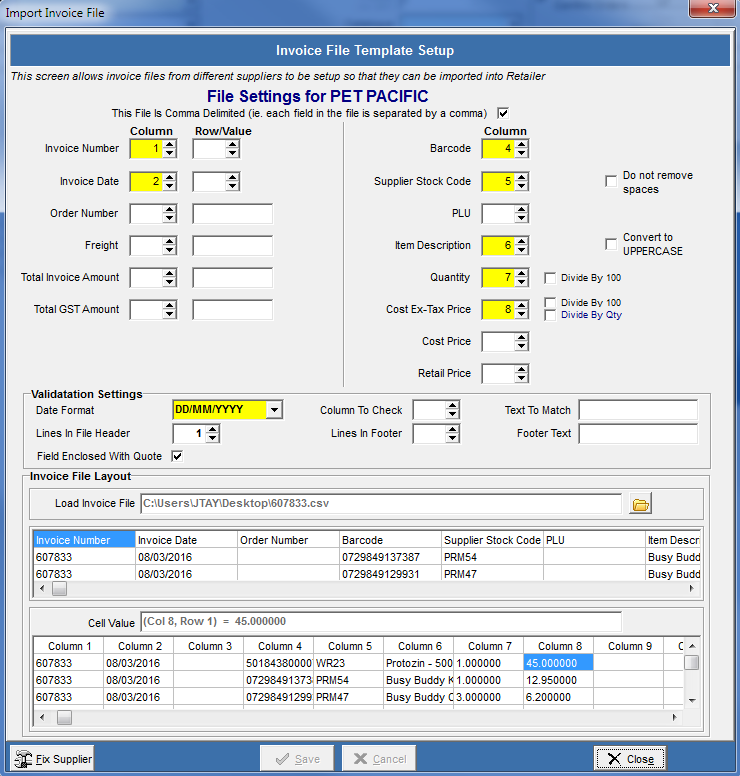The width and height of the screenshot is (740, 776).
Task: Select the Column 8 header
Action: click(558, 646)
